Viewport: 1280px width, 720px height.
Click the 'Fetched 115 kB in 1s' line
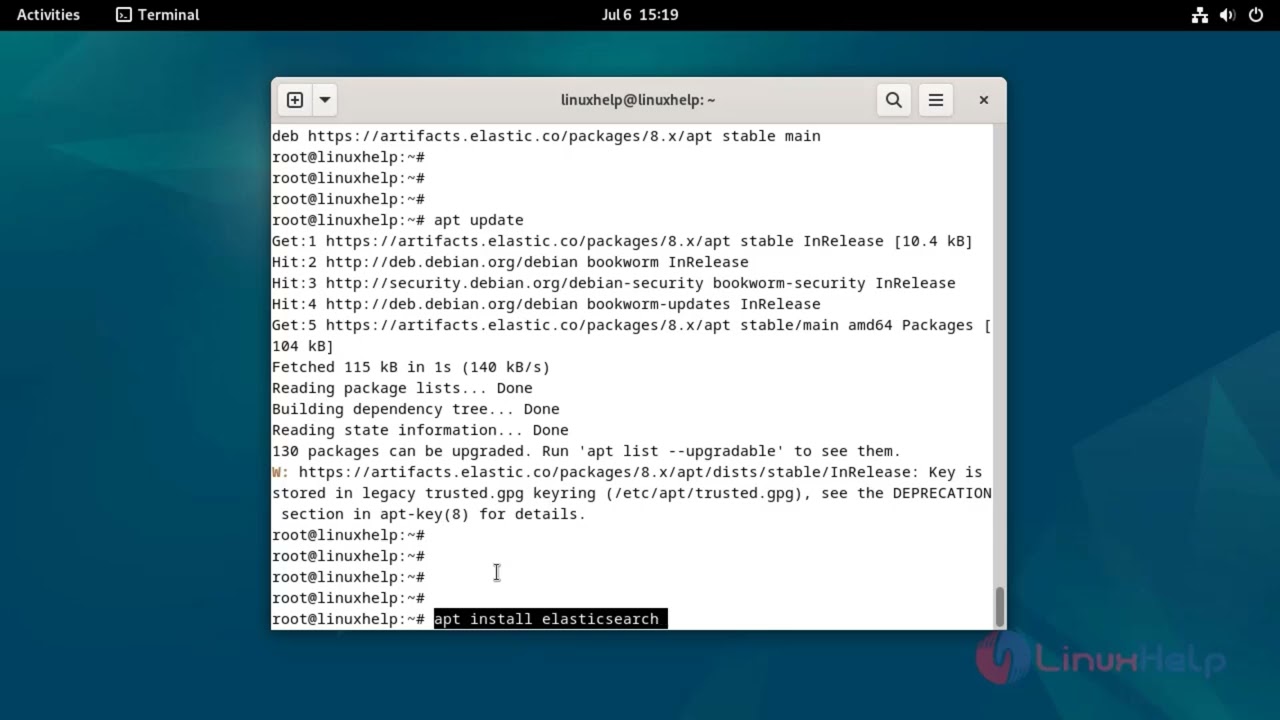(x=411, y=367)
